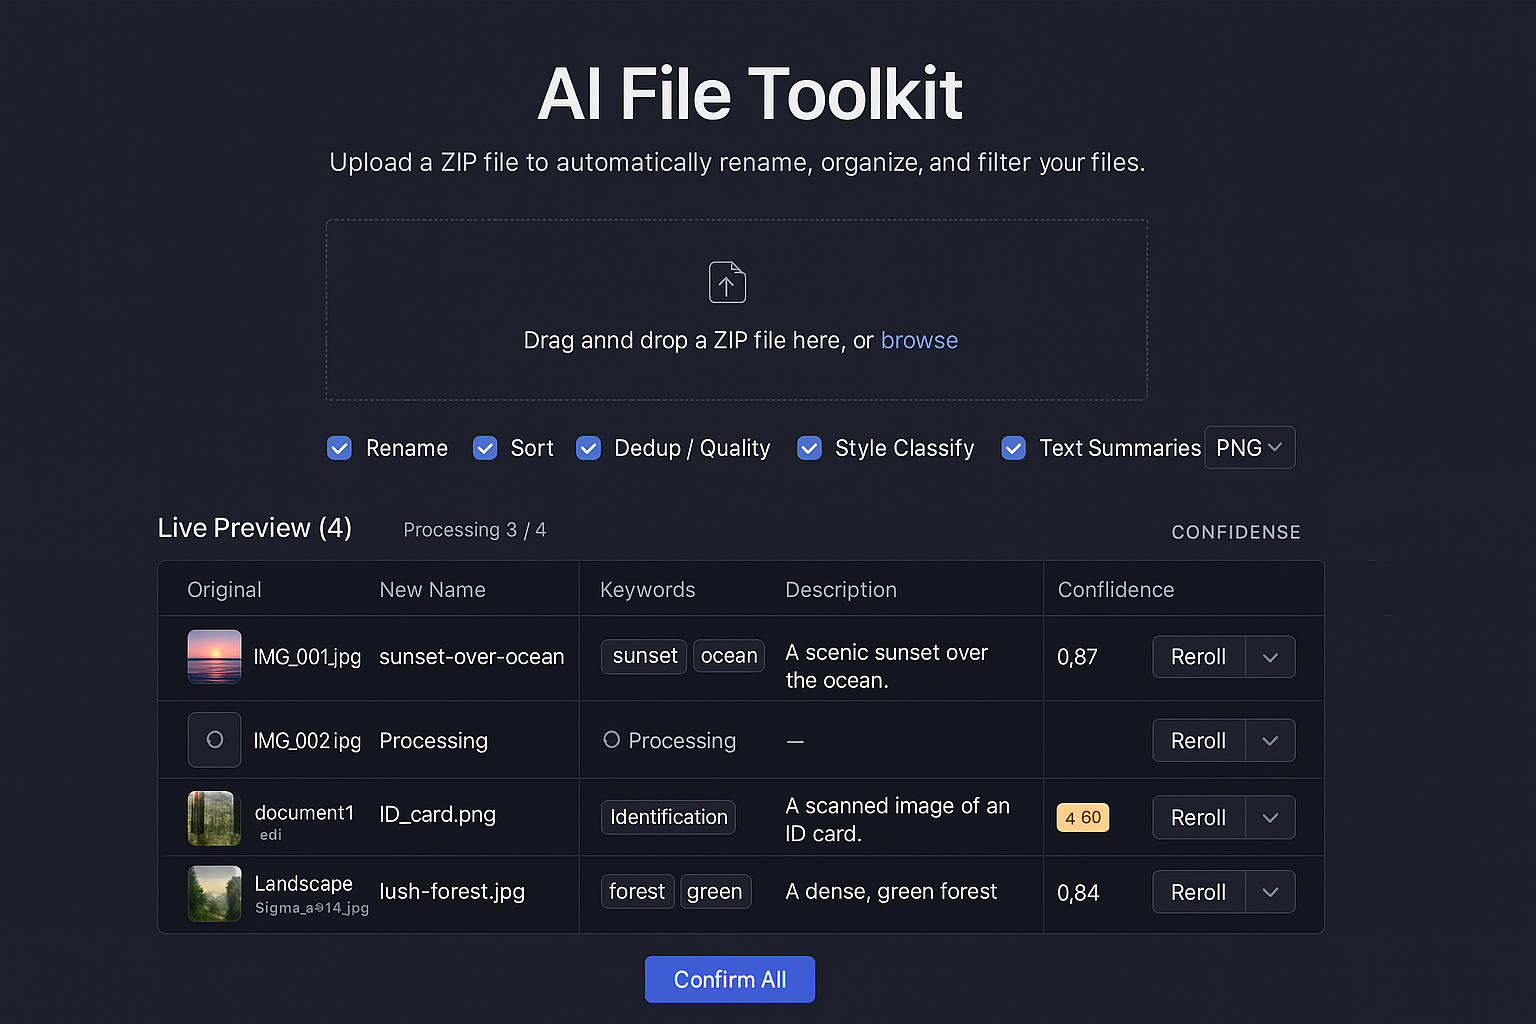Screen dimensions: 1536x1024
Task: Open the sunset IMG_001 thumbnail
Action: click(x=213, y=657)
